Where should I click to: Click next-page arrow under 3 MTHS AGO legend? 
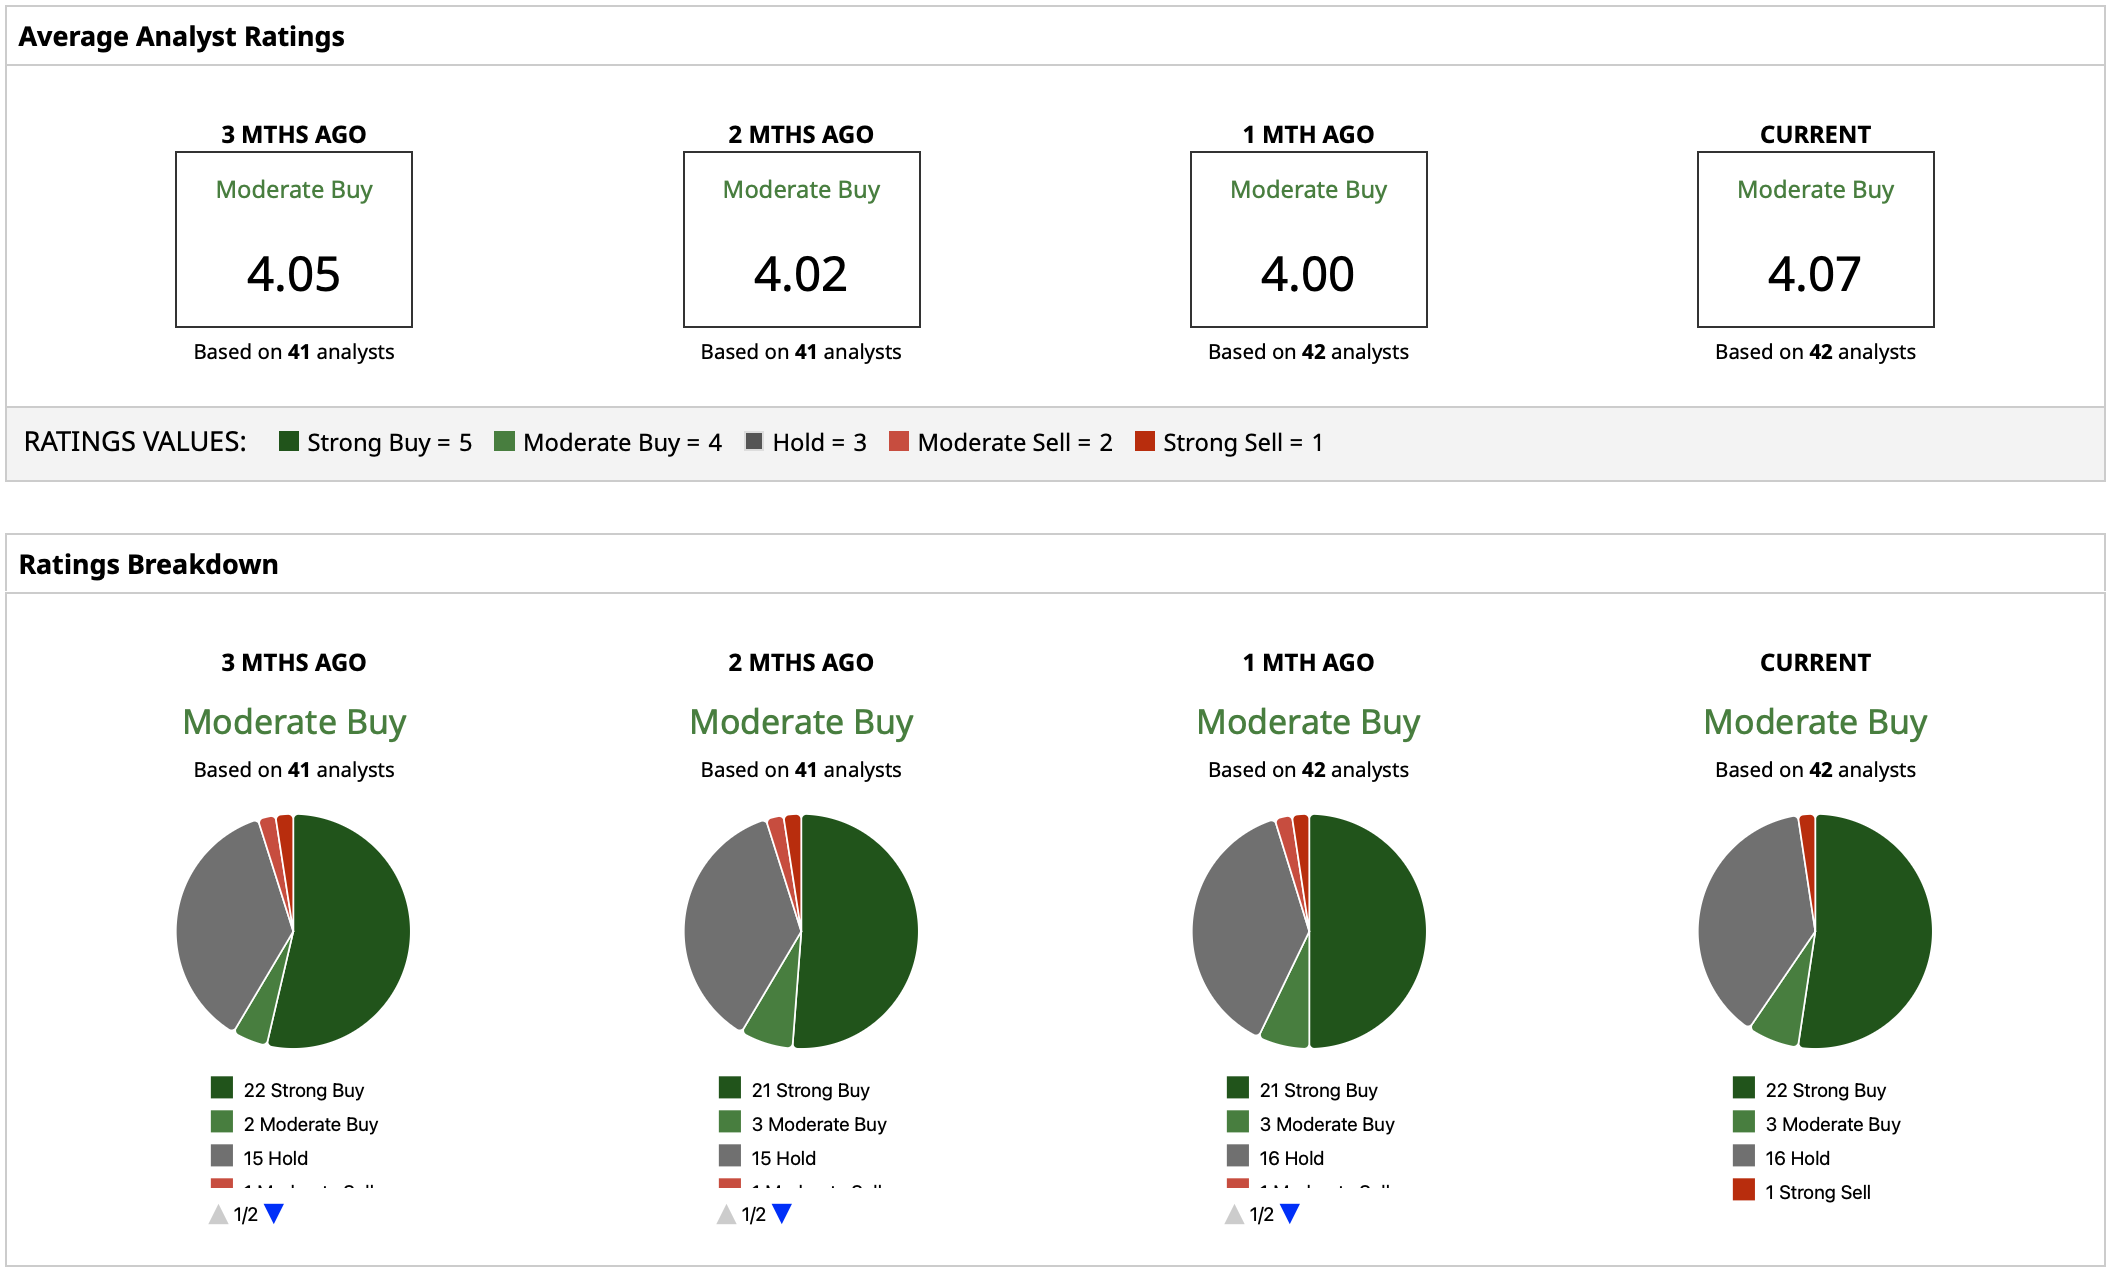click(274, 1213)
